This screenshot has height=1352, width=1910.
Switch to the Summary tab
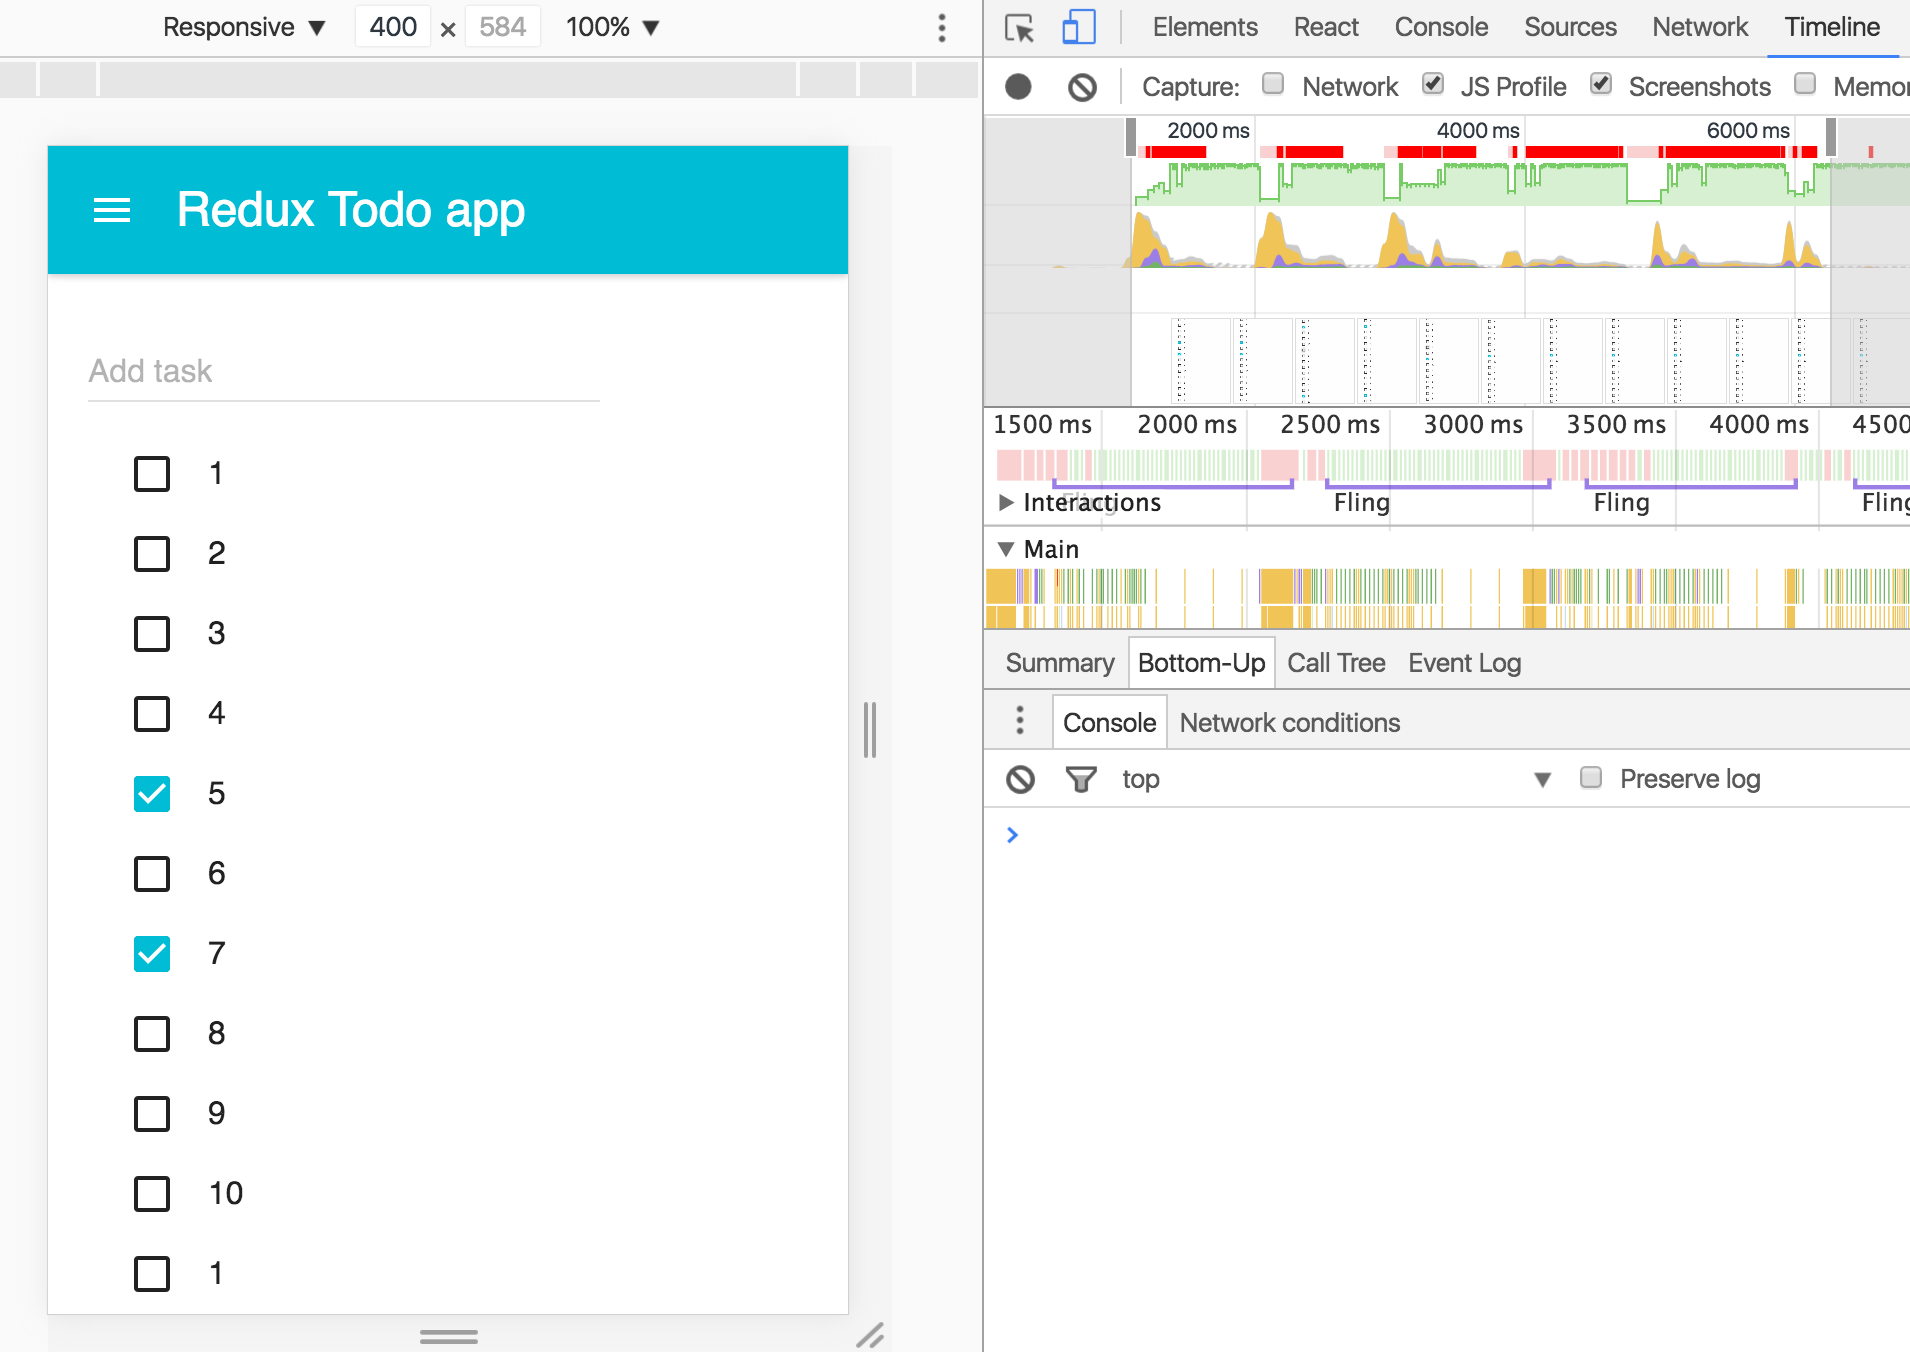pyautogui.click(x=1059, y=663)
